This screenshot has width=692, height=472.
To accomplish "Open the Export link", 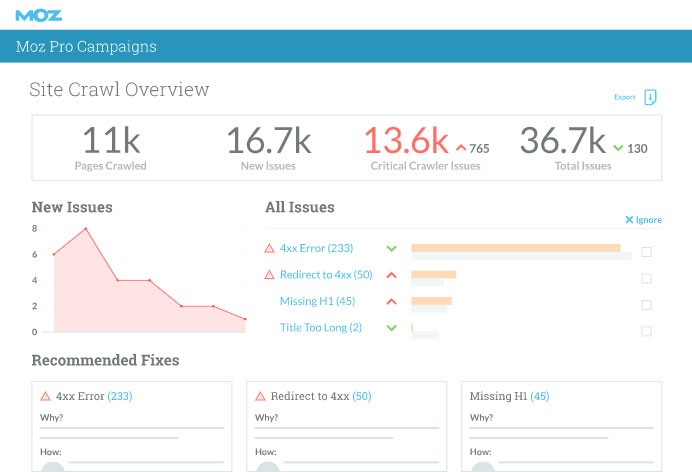I will tap(624, 97).
